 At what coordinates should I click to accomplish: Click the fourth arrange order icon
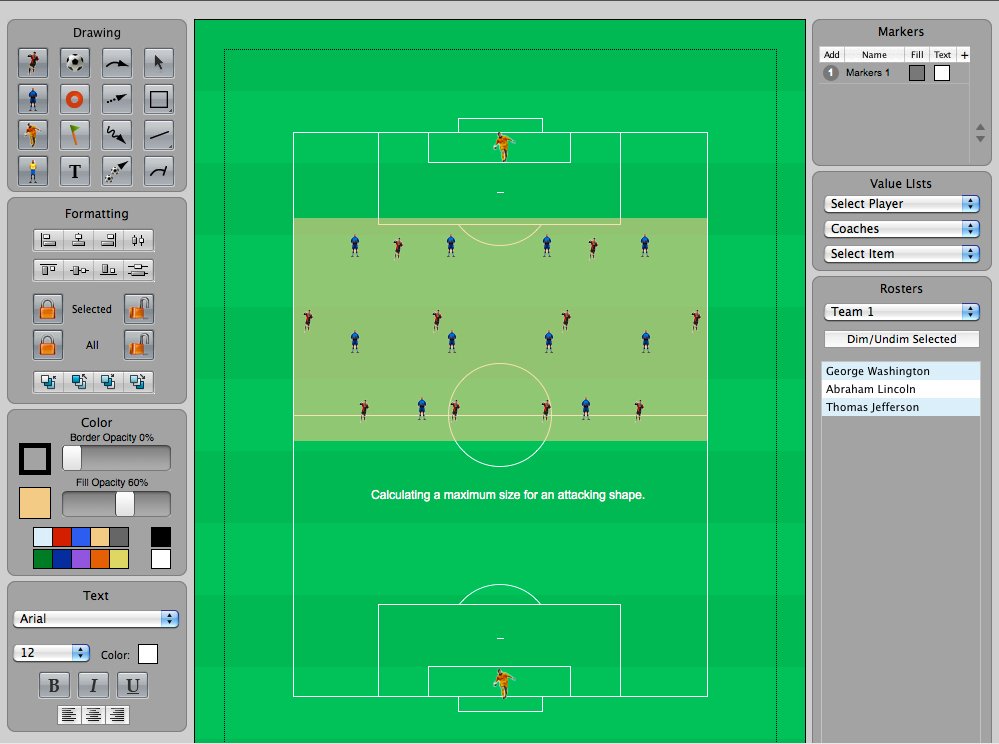[x=138, y=382]
